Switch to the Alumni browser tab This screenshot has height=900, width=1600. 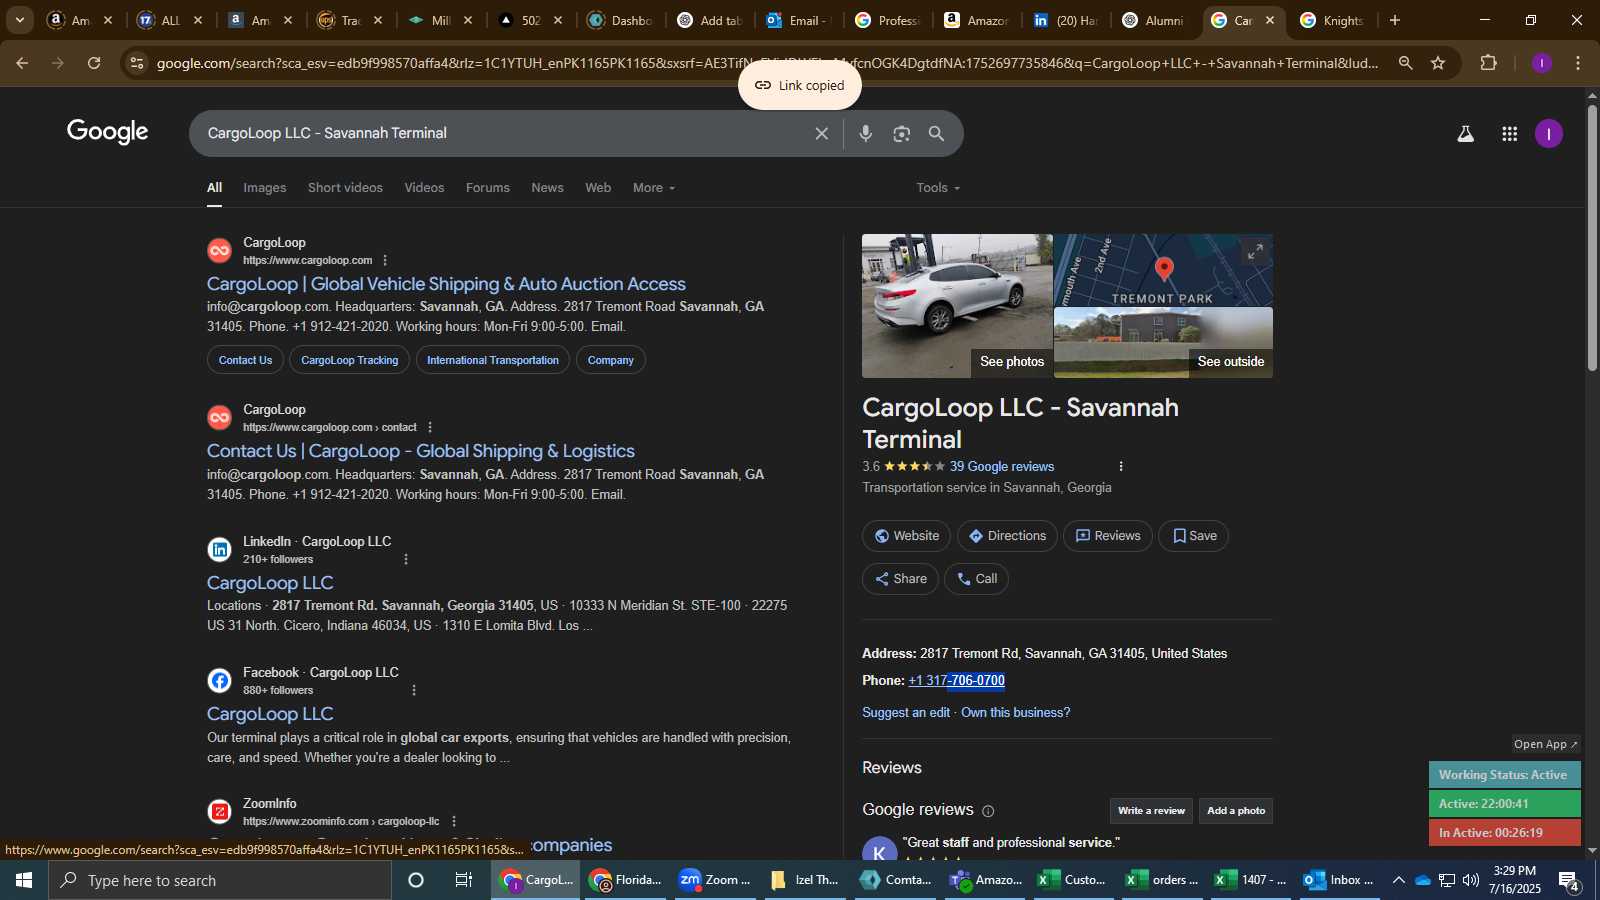(1155, 20)
